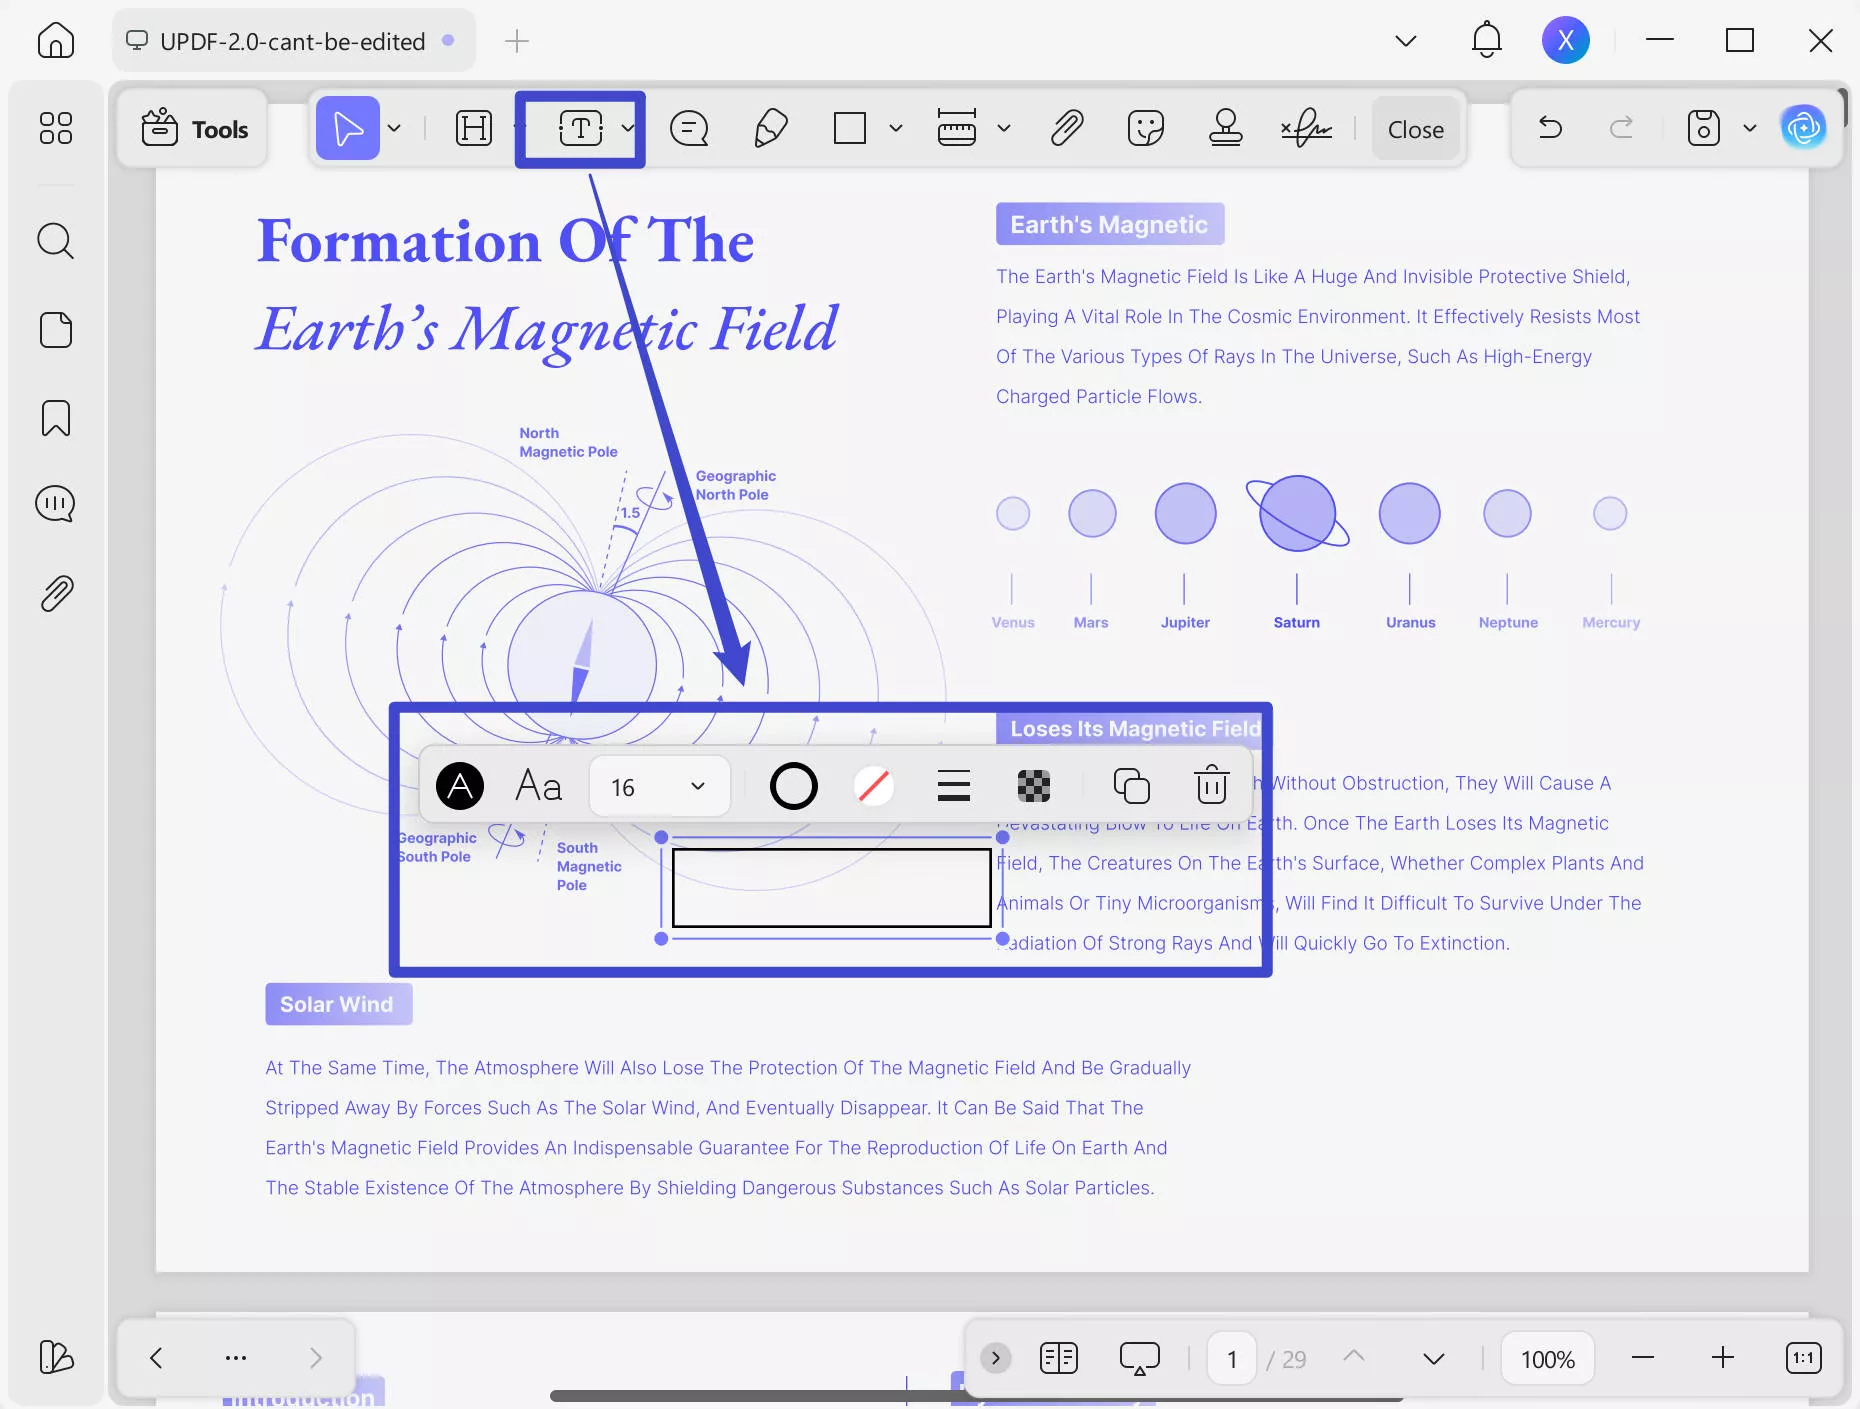Image resolution: width=1860 pixels, height=1409 pixels.
Task: Open the font size dropdown showing 16
Action: tap(658, 786)
